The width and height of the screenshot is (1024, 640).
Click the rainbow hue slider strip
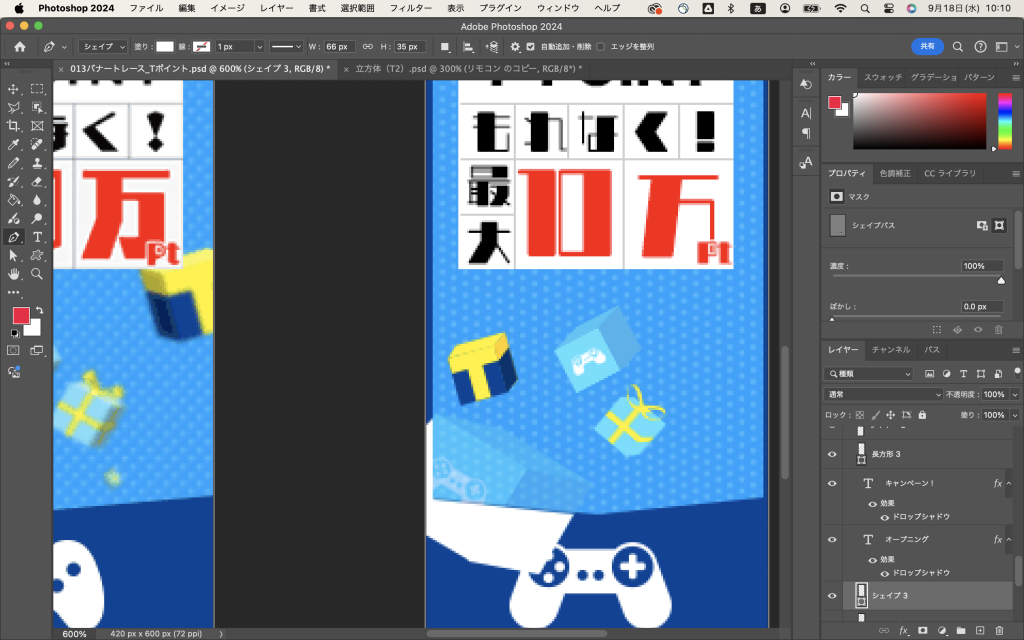1004,121
